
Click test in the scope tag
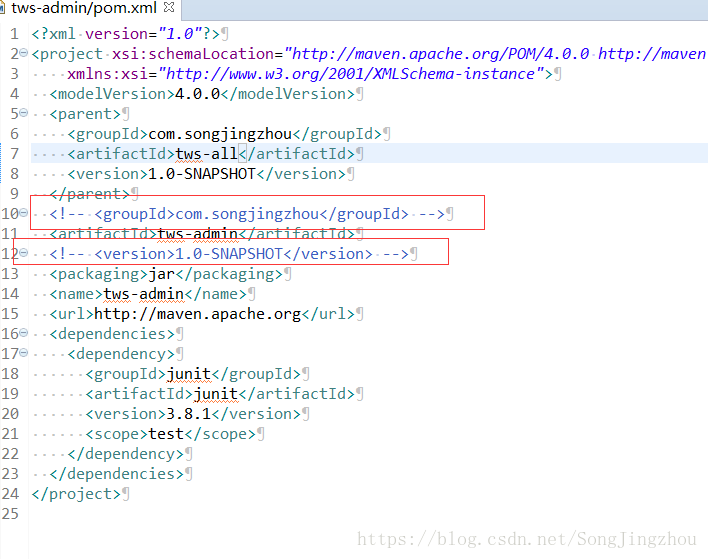166,434
